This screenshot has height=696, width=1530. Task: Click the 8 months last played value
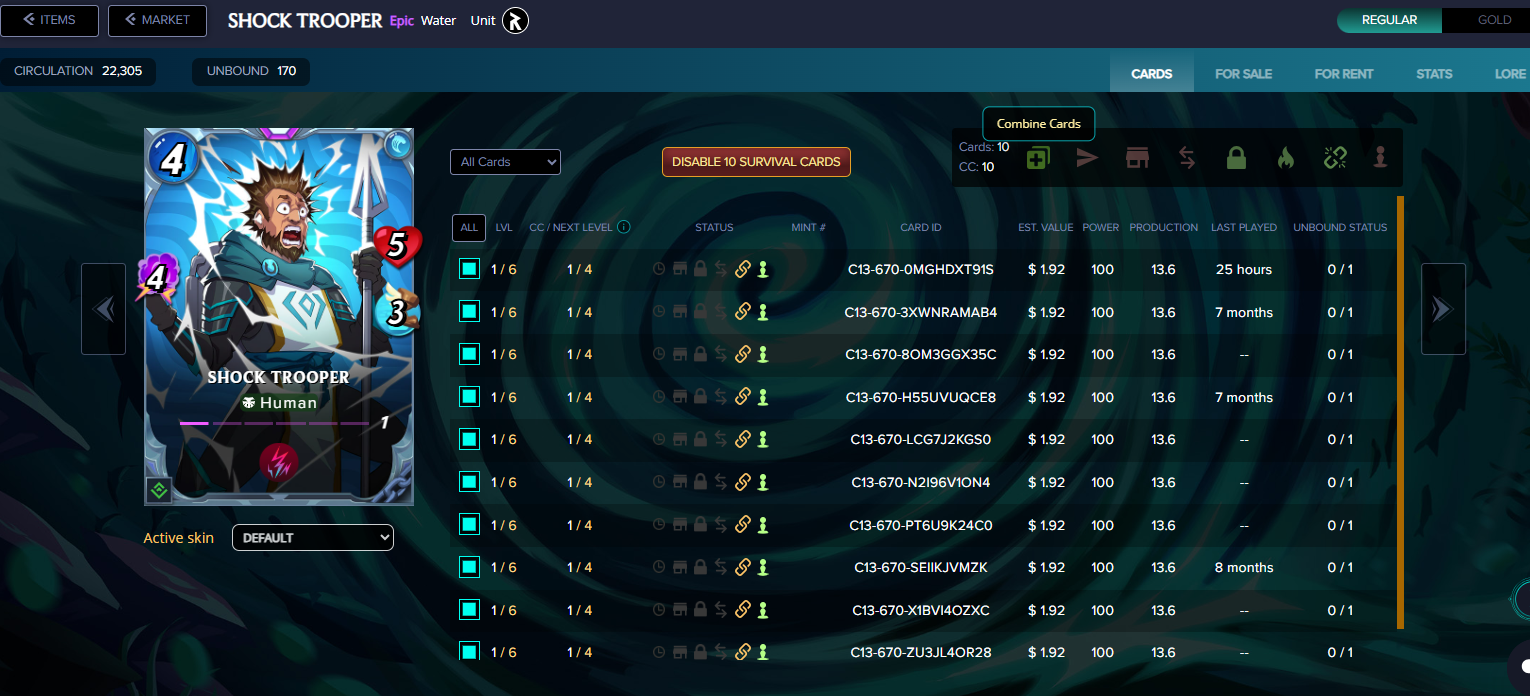[1244, 567]
